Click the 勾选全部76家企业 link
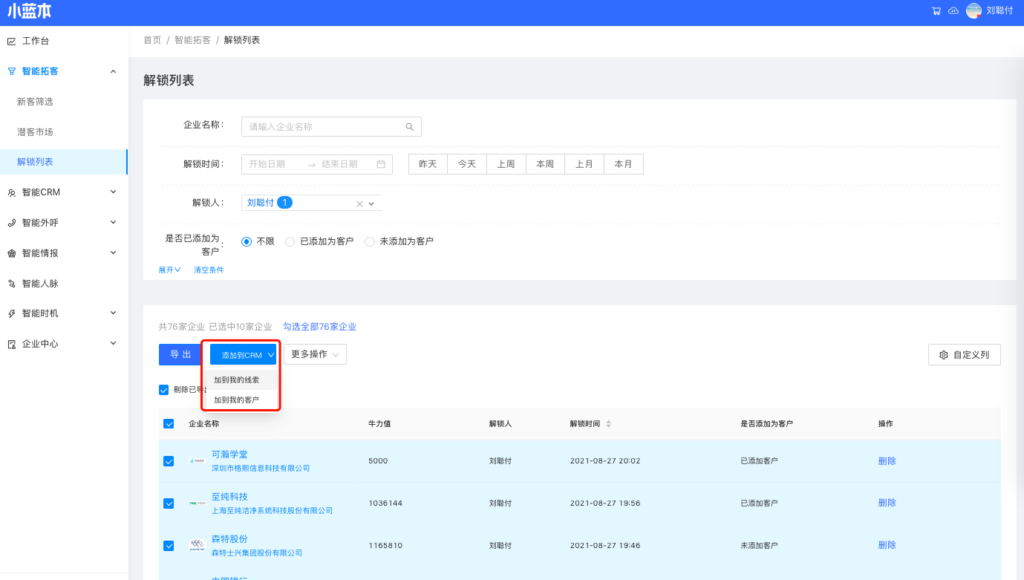Viewport: 1024px width, 580px height. 319,327
